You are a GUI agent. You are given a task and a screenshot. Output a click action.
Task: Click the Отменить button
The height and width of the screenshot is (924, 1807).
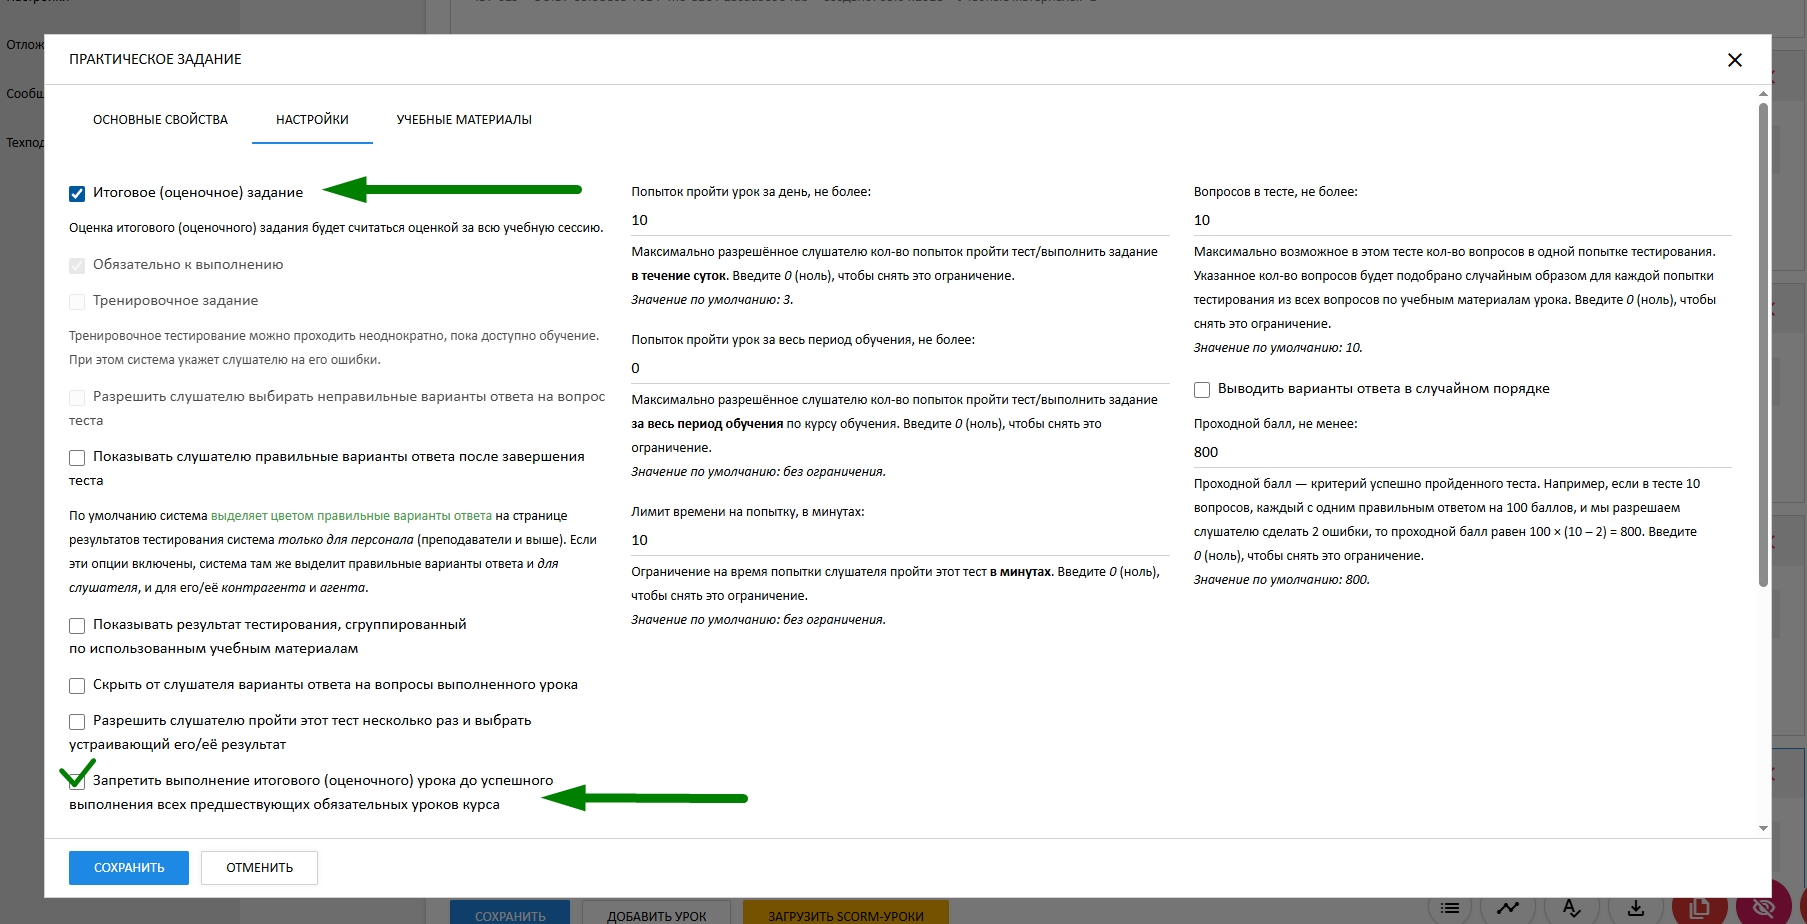click(x=259, y=868)
